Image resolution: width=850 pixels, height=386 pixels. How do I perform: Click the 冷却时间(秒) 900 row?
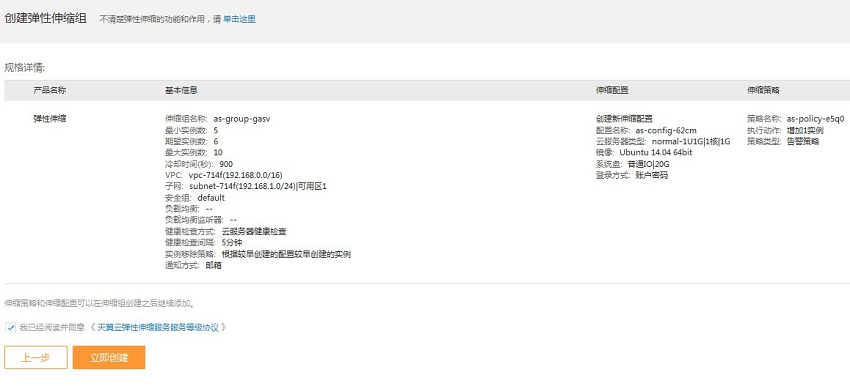click(x=199, y=164)
